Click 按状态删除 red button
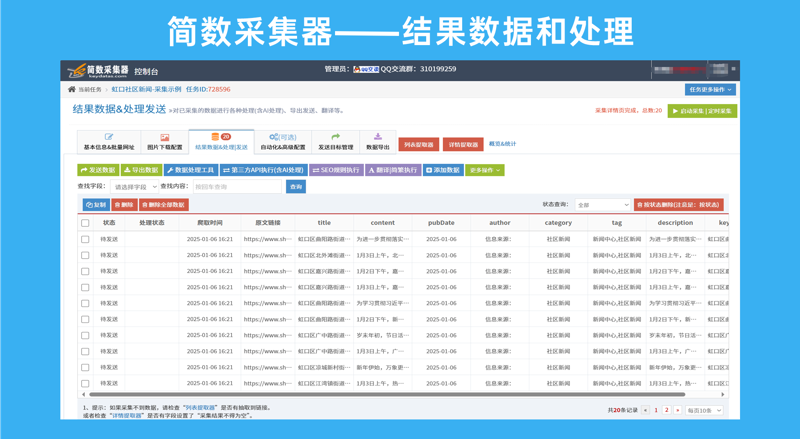This screenshot has width=800, height=439. pos(679,205)
